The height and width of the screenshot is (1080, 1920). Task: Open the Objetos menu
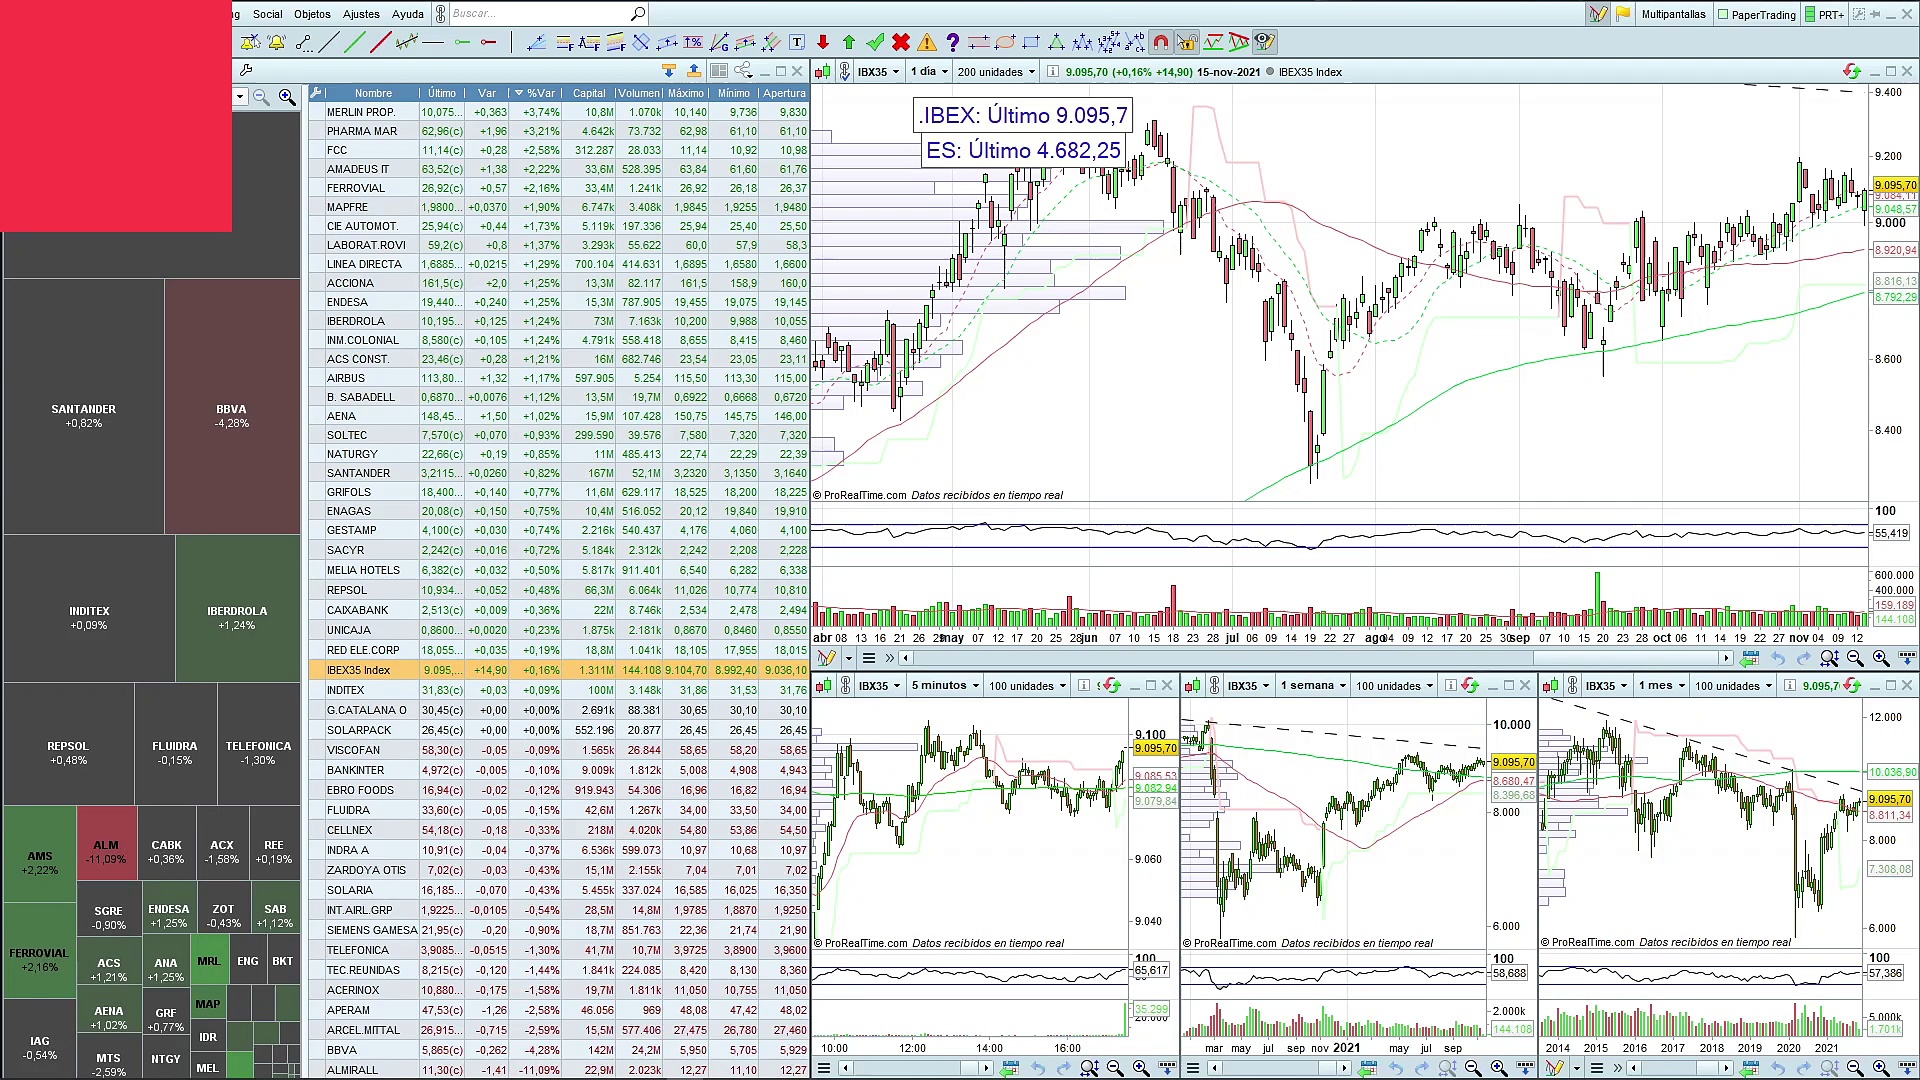(x=312, y=14)
